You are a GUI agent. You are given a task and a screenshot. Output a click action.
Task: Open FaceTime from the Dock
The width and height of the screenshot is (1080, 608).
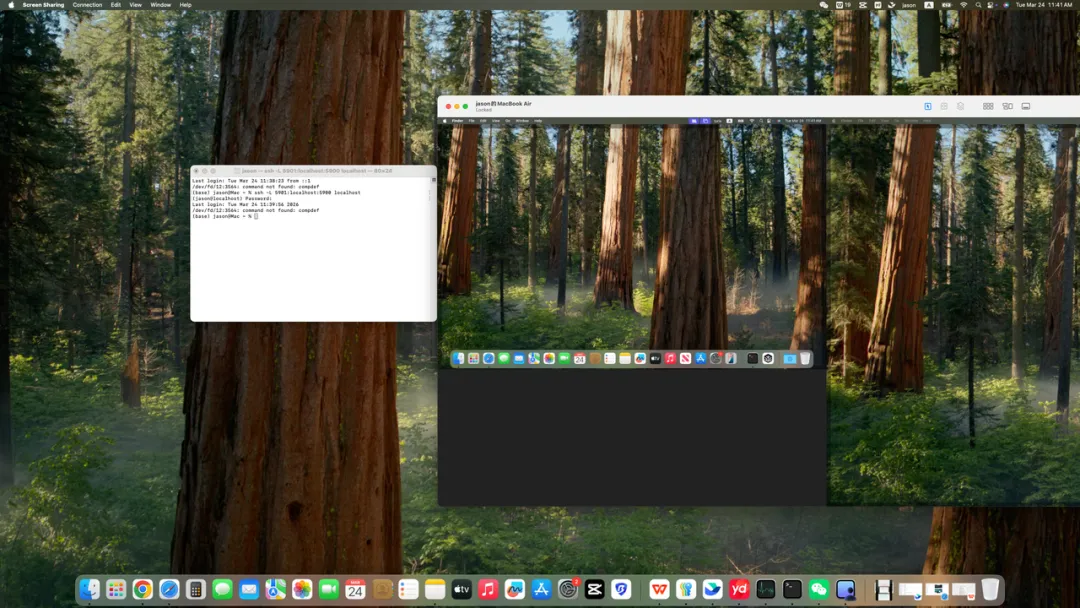pyautogui.click(x=329, y=589)
